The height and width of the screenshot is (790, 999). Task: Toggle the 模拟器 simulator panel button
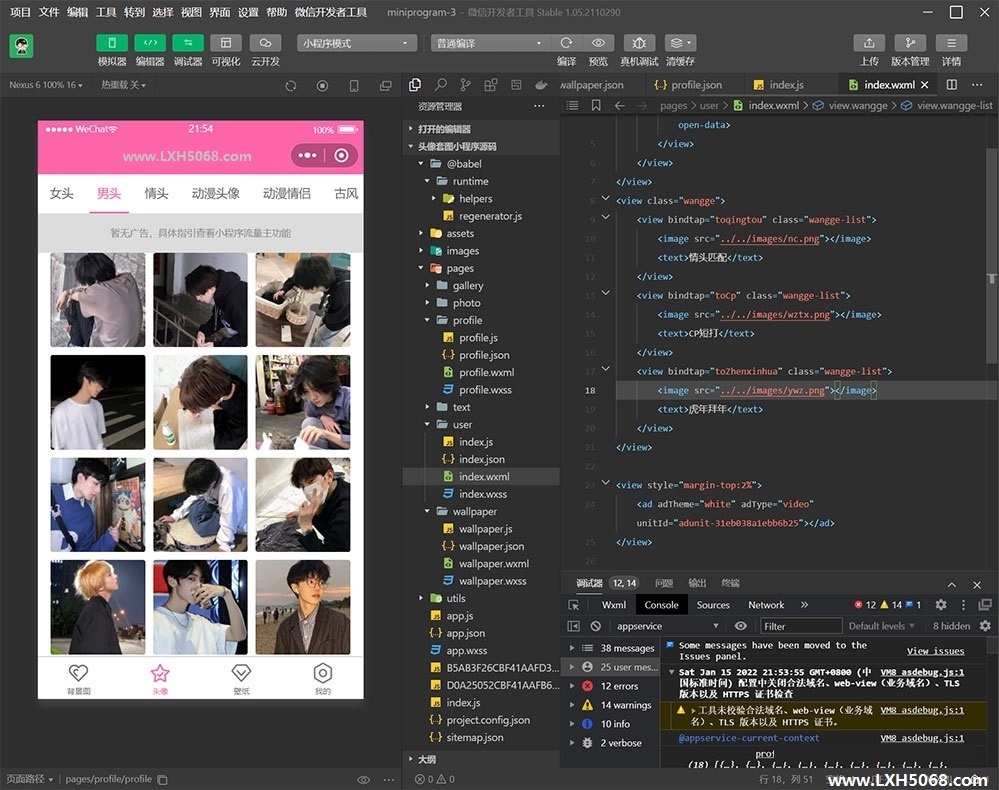[x=112, y=43]
